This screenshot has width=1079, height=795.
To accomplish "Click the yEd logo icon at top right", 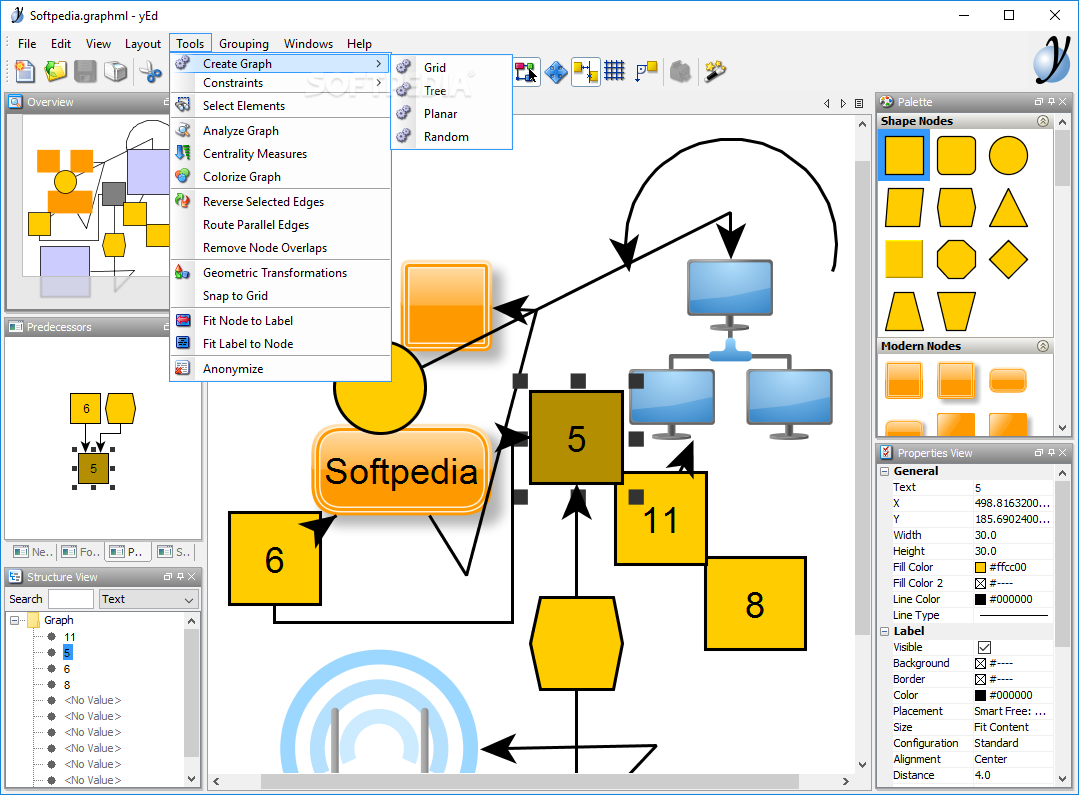I will click(x=1052, y=60).
